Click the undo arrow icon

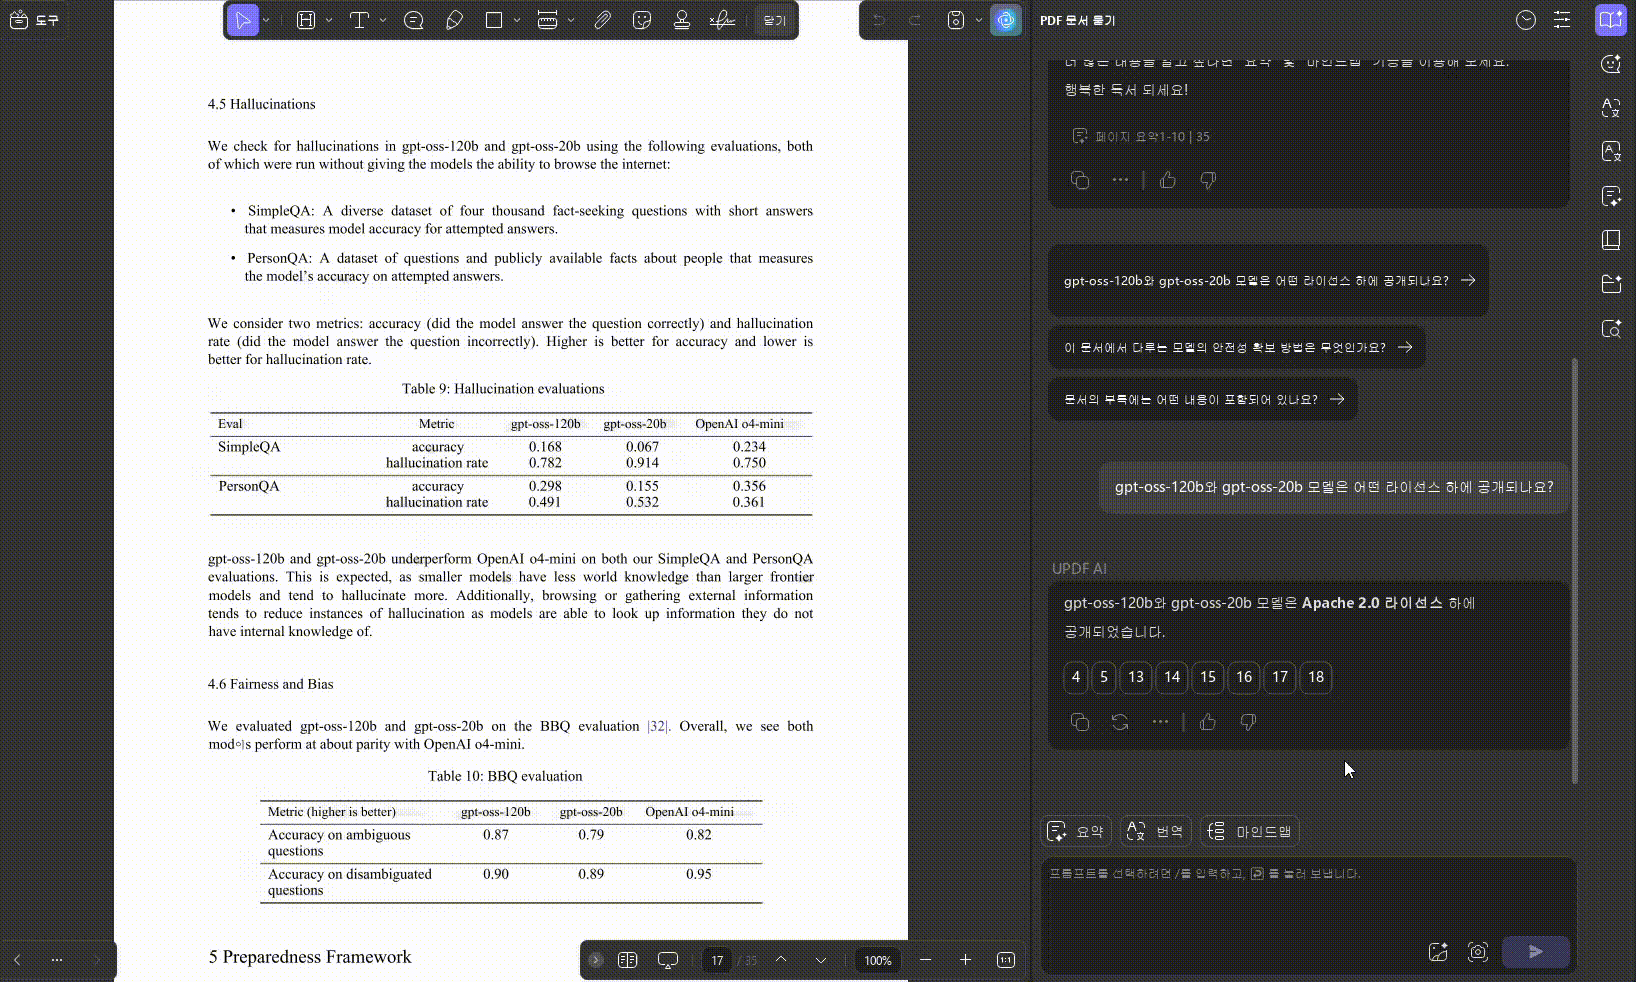pos(879,20)
